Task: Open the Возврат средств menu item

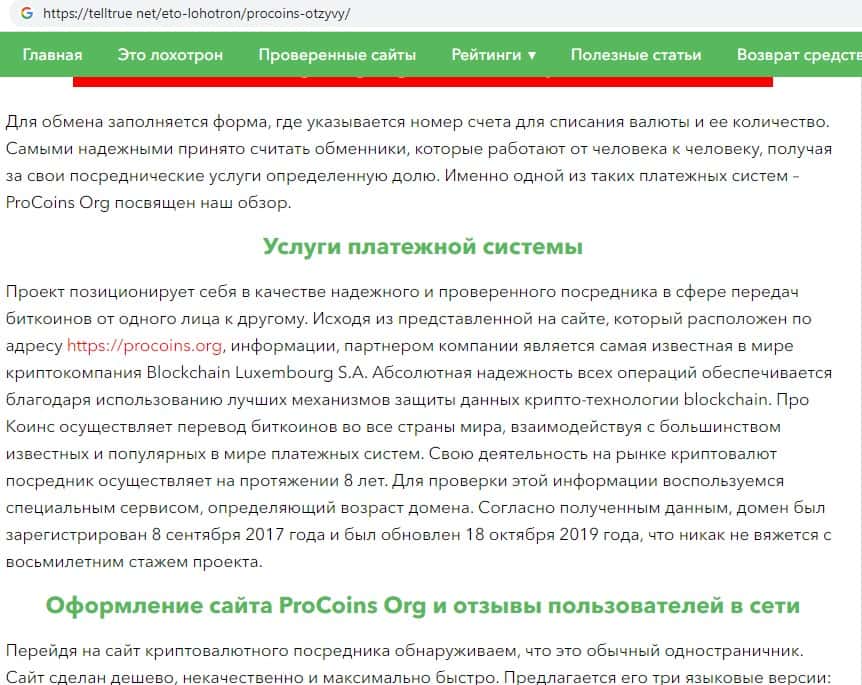Action: click(x=799, y=55)
